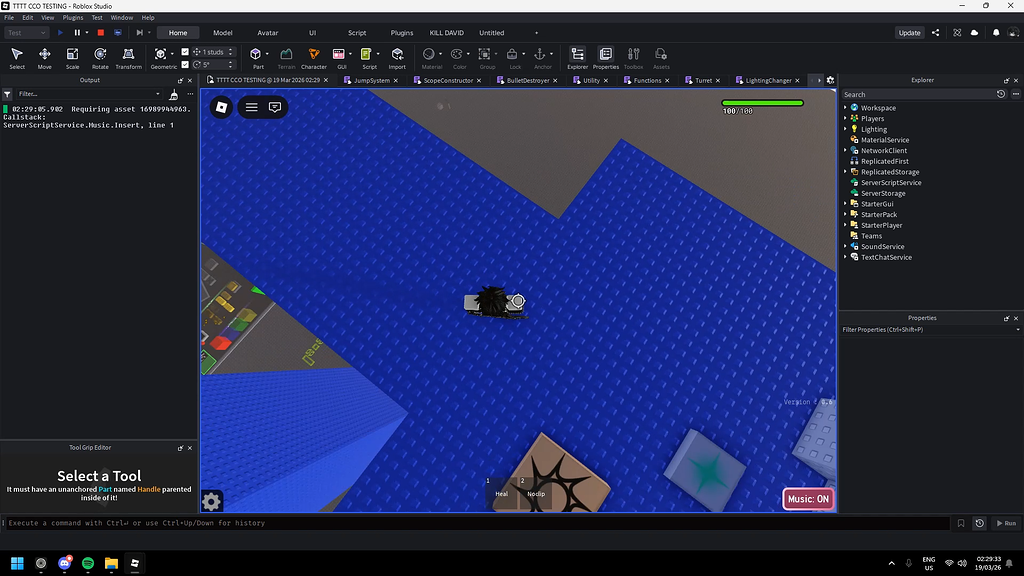Choose the Select tool
The image size is (1024, 576).
pos(17,57)
